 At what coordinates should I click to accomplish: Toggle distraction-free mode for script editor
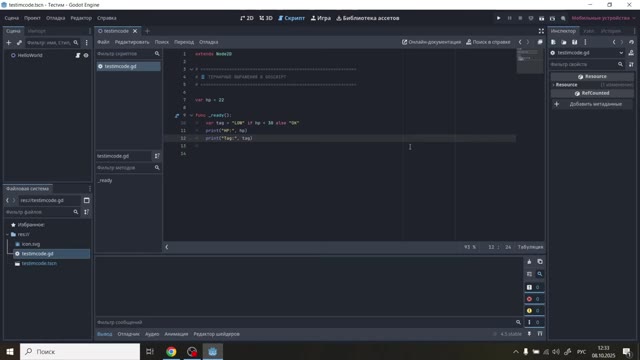point(541,31)
